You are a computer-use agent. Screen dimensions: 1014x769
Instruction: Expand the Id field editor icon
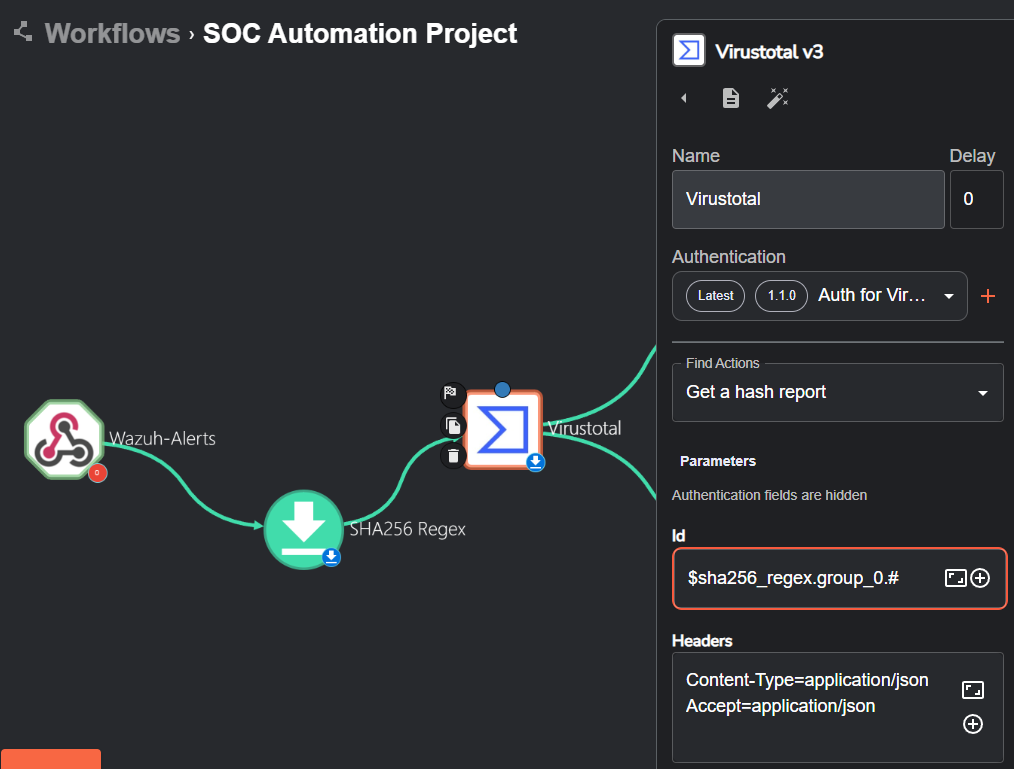point(955,578)
